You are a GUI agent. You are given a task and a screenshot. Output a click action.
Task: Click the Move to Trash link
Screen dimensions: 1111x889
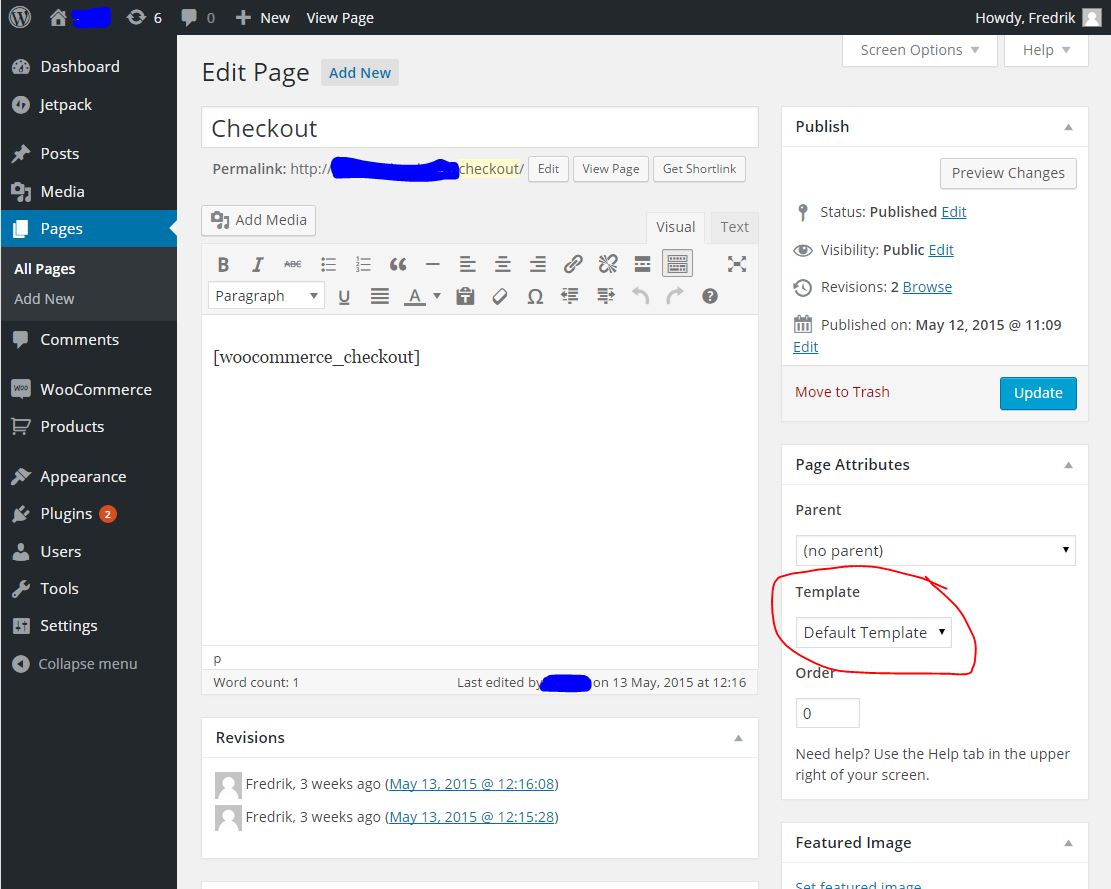click(x=842, y=392)
